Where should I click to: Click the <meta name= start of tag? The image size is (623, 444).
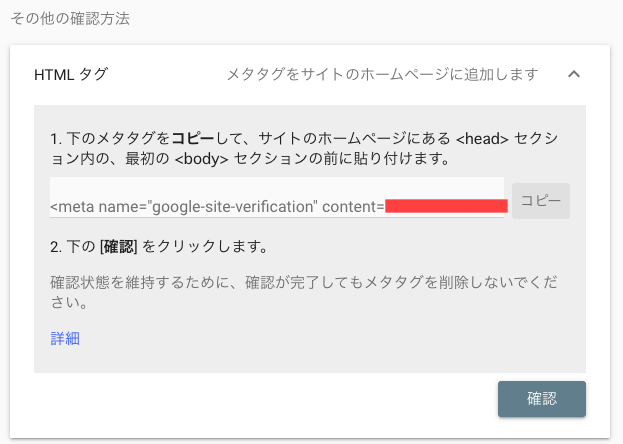point(99,207)
